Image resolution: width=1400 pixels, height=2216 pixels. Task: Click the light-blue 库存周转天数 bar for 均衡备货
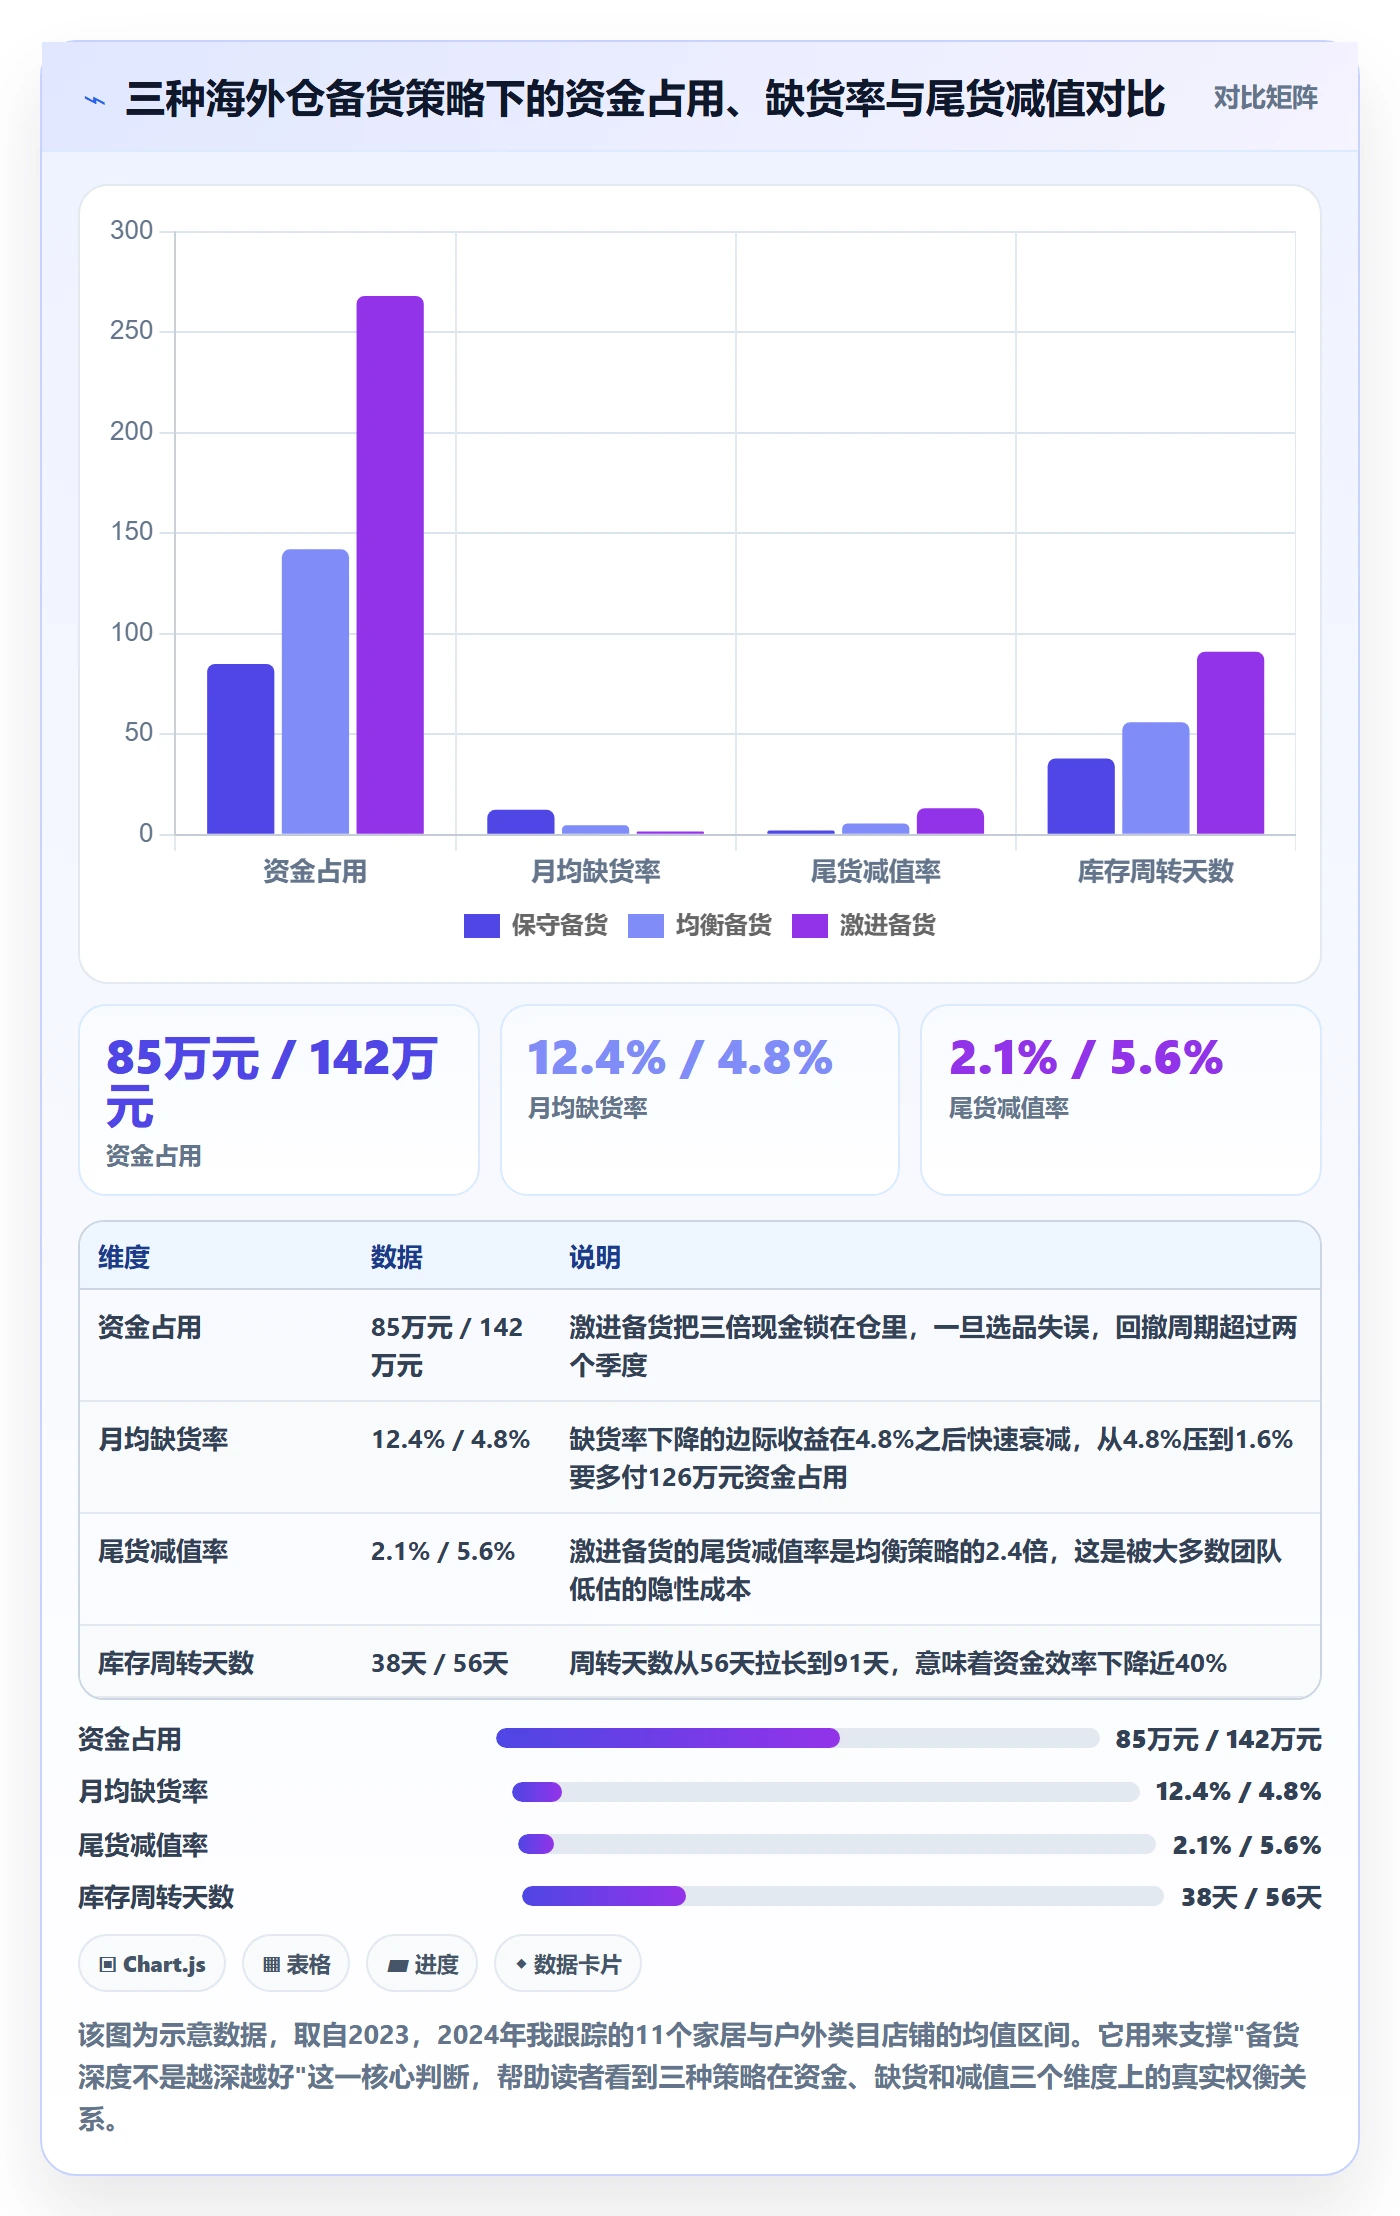coord(1155,778)
